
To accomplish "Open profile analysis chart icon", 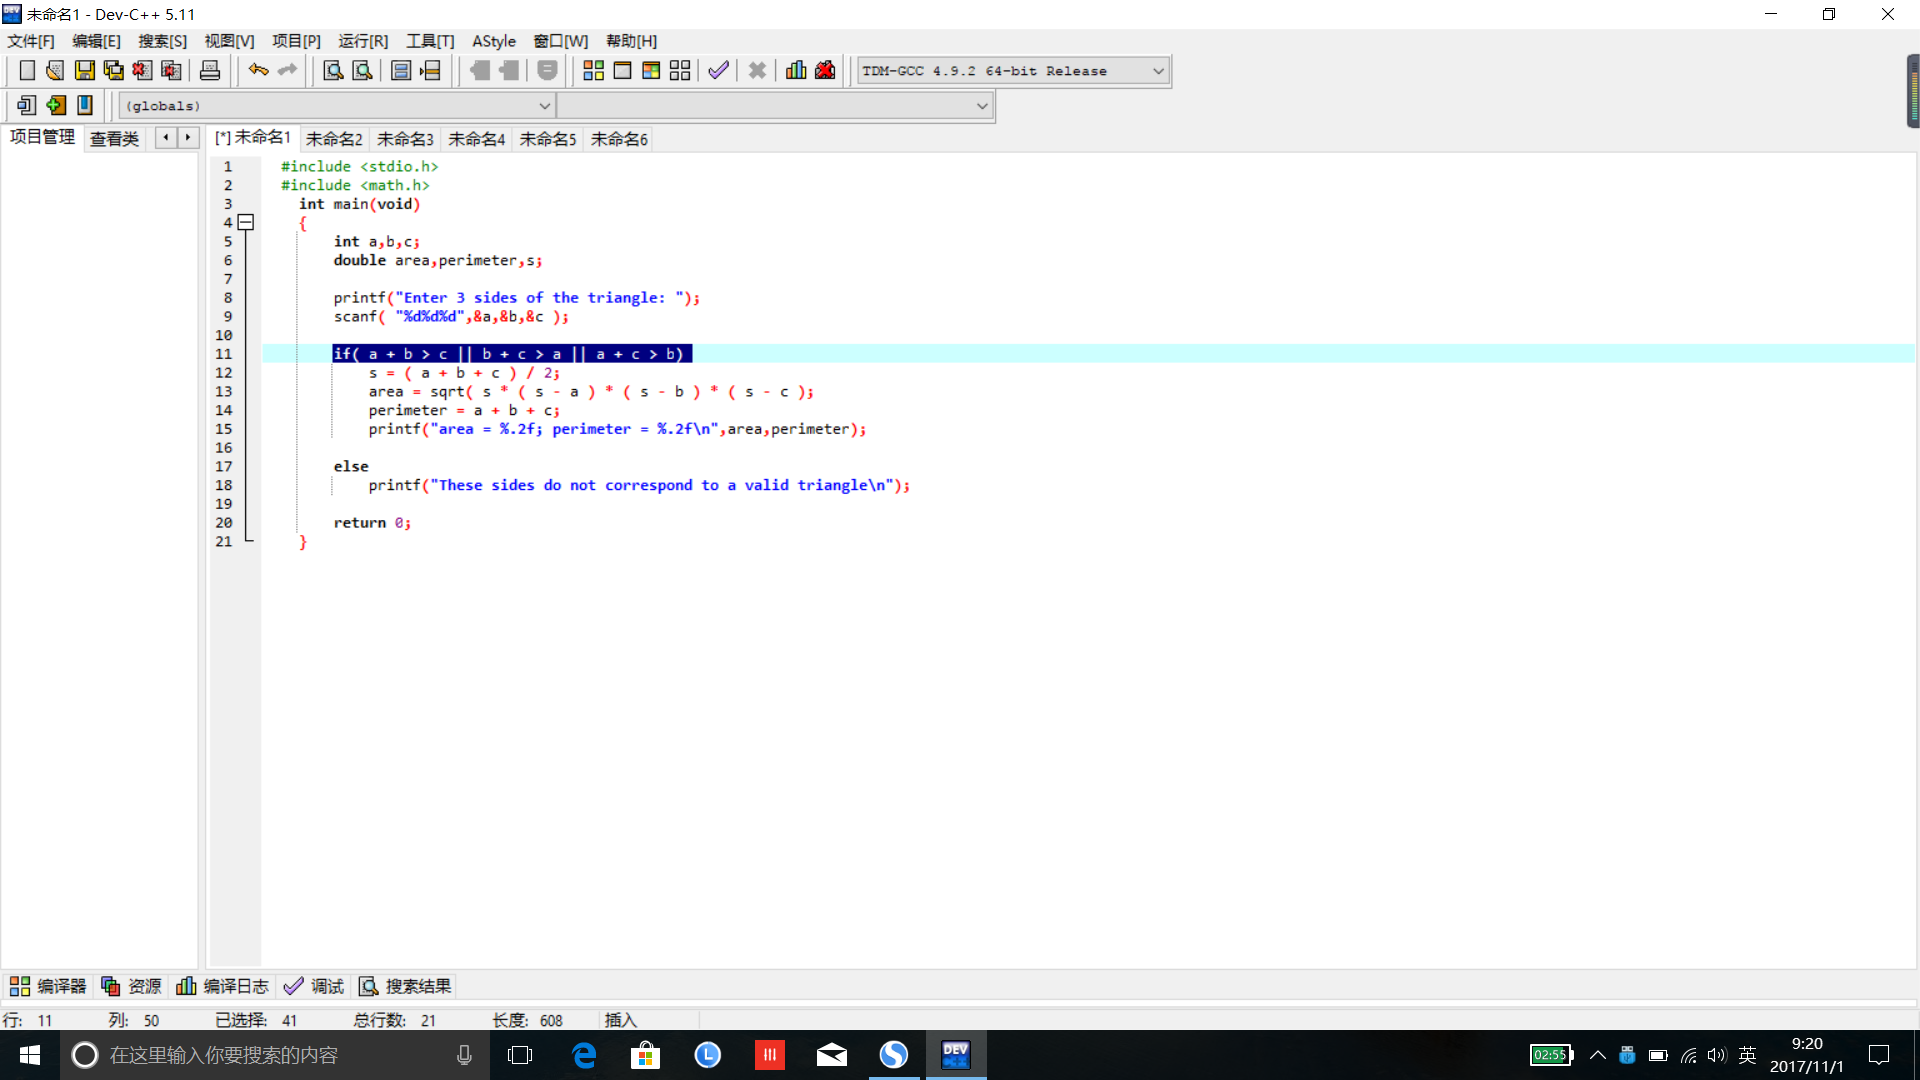I will 796,71.
